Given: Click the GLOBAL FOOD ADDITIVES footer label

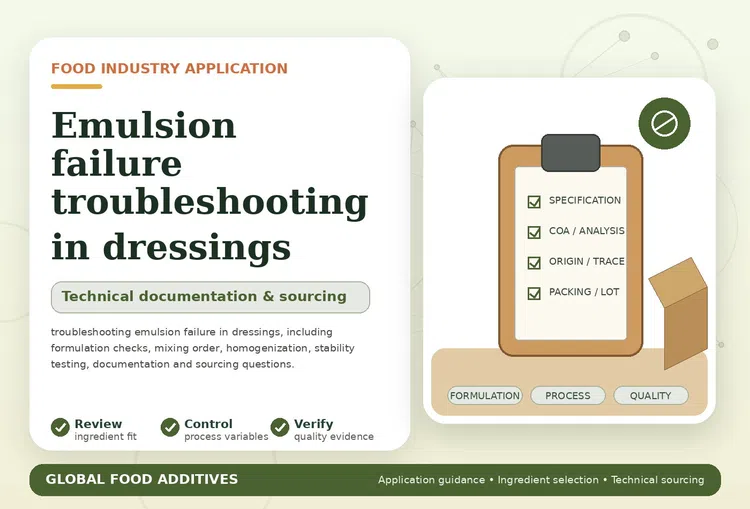Looking at the screenshot, I should click(x=142, y=479).
